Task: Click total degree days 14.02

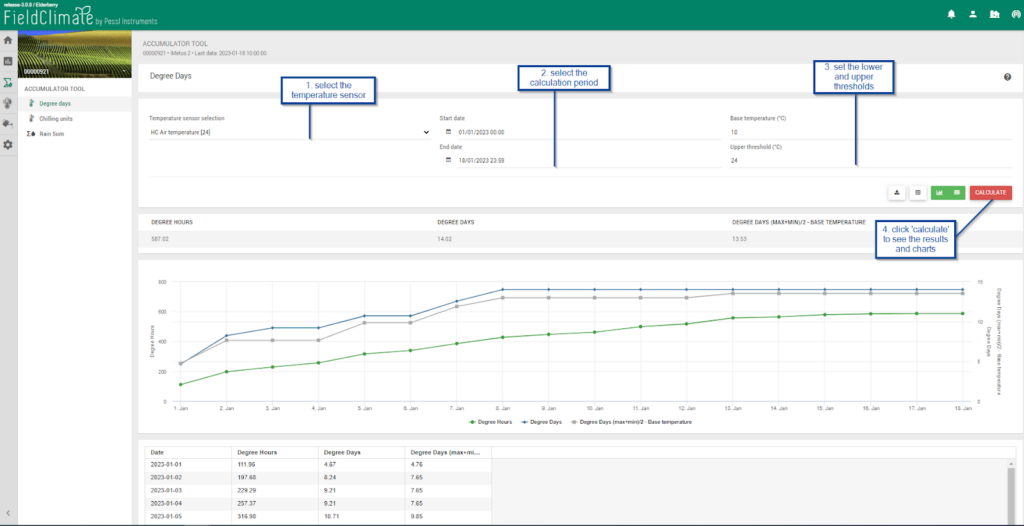Action: point(444,239)
